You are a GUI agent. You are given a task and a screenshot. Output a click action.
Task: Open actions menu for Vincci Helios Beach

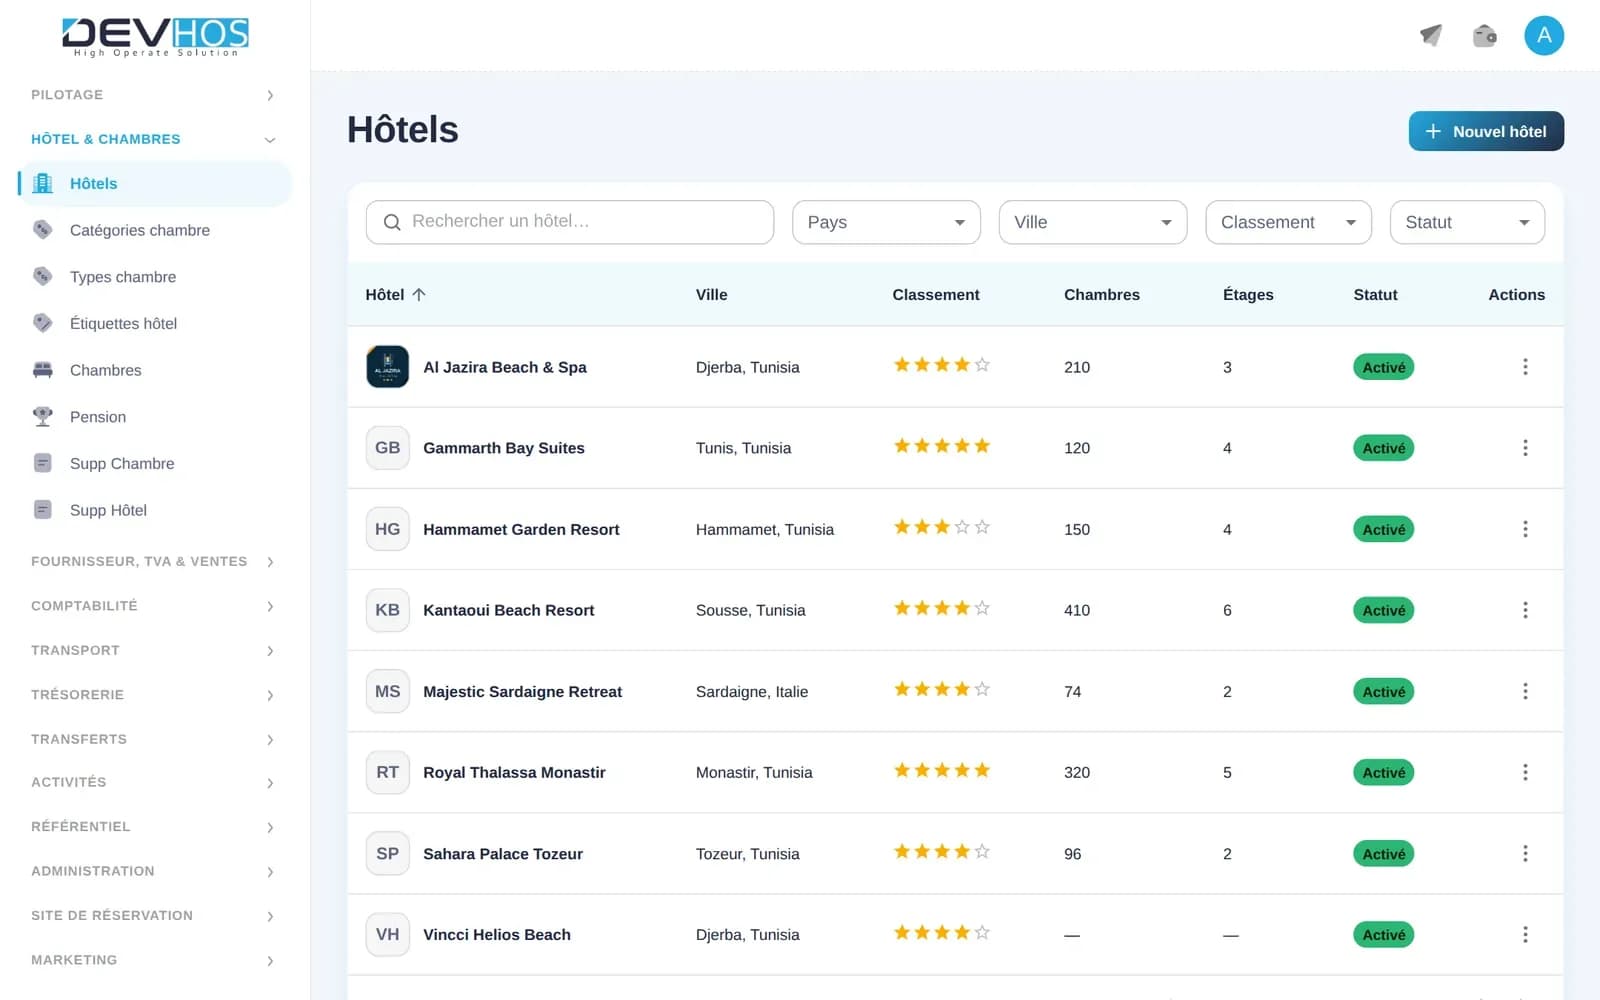pos(1525,934)
